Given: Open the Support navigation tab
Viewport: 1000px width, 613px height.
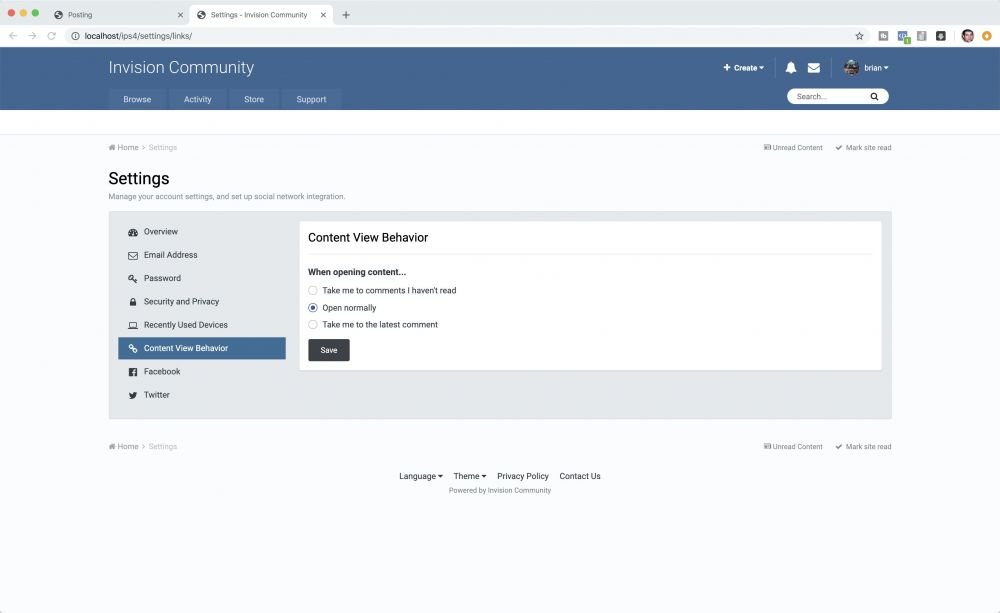Looking at the screenshot, I should click(311, 100).
